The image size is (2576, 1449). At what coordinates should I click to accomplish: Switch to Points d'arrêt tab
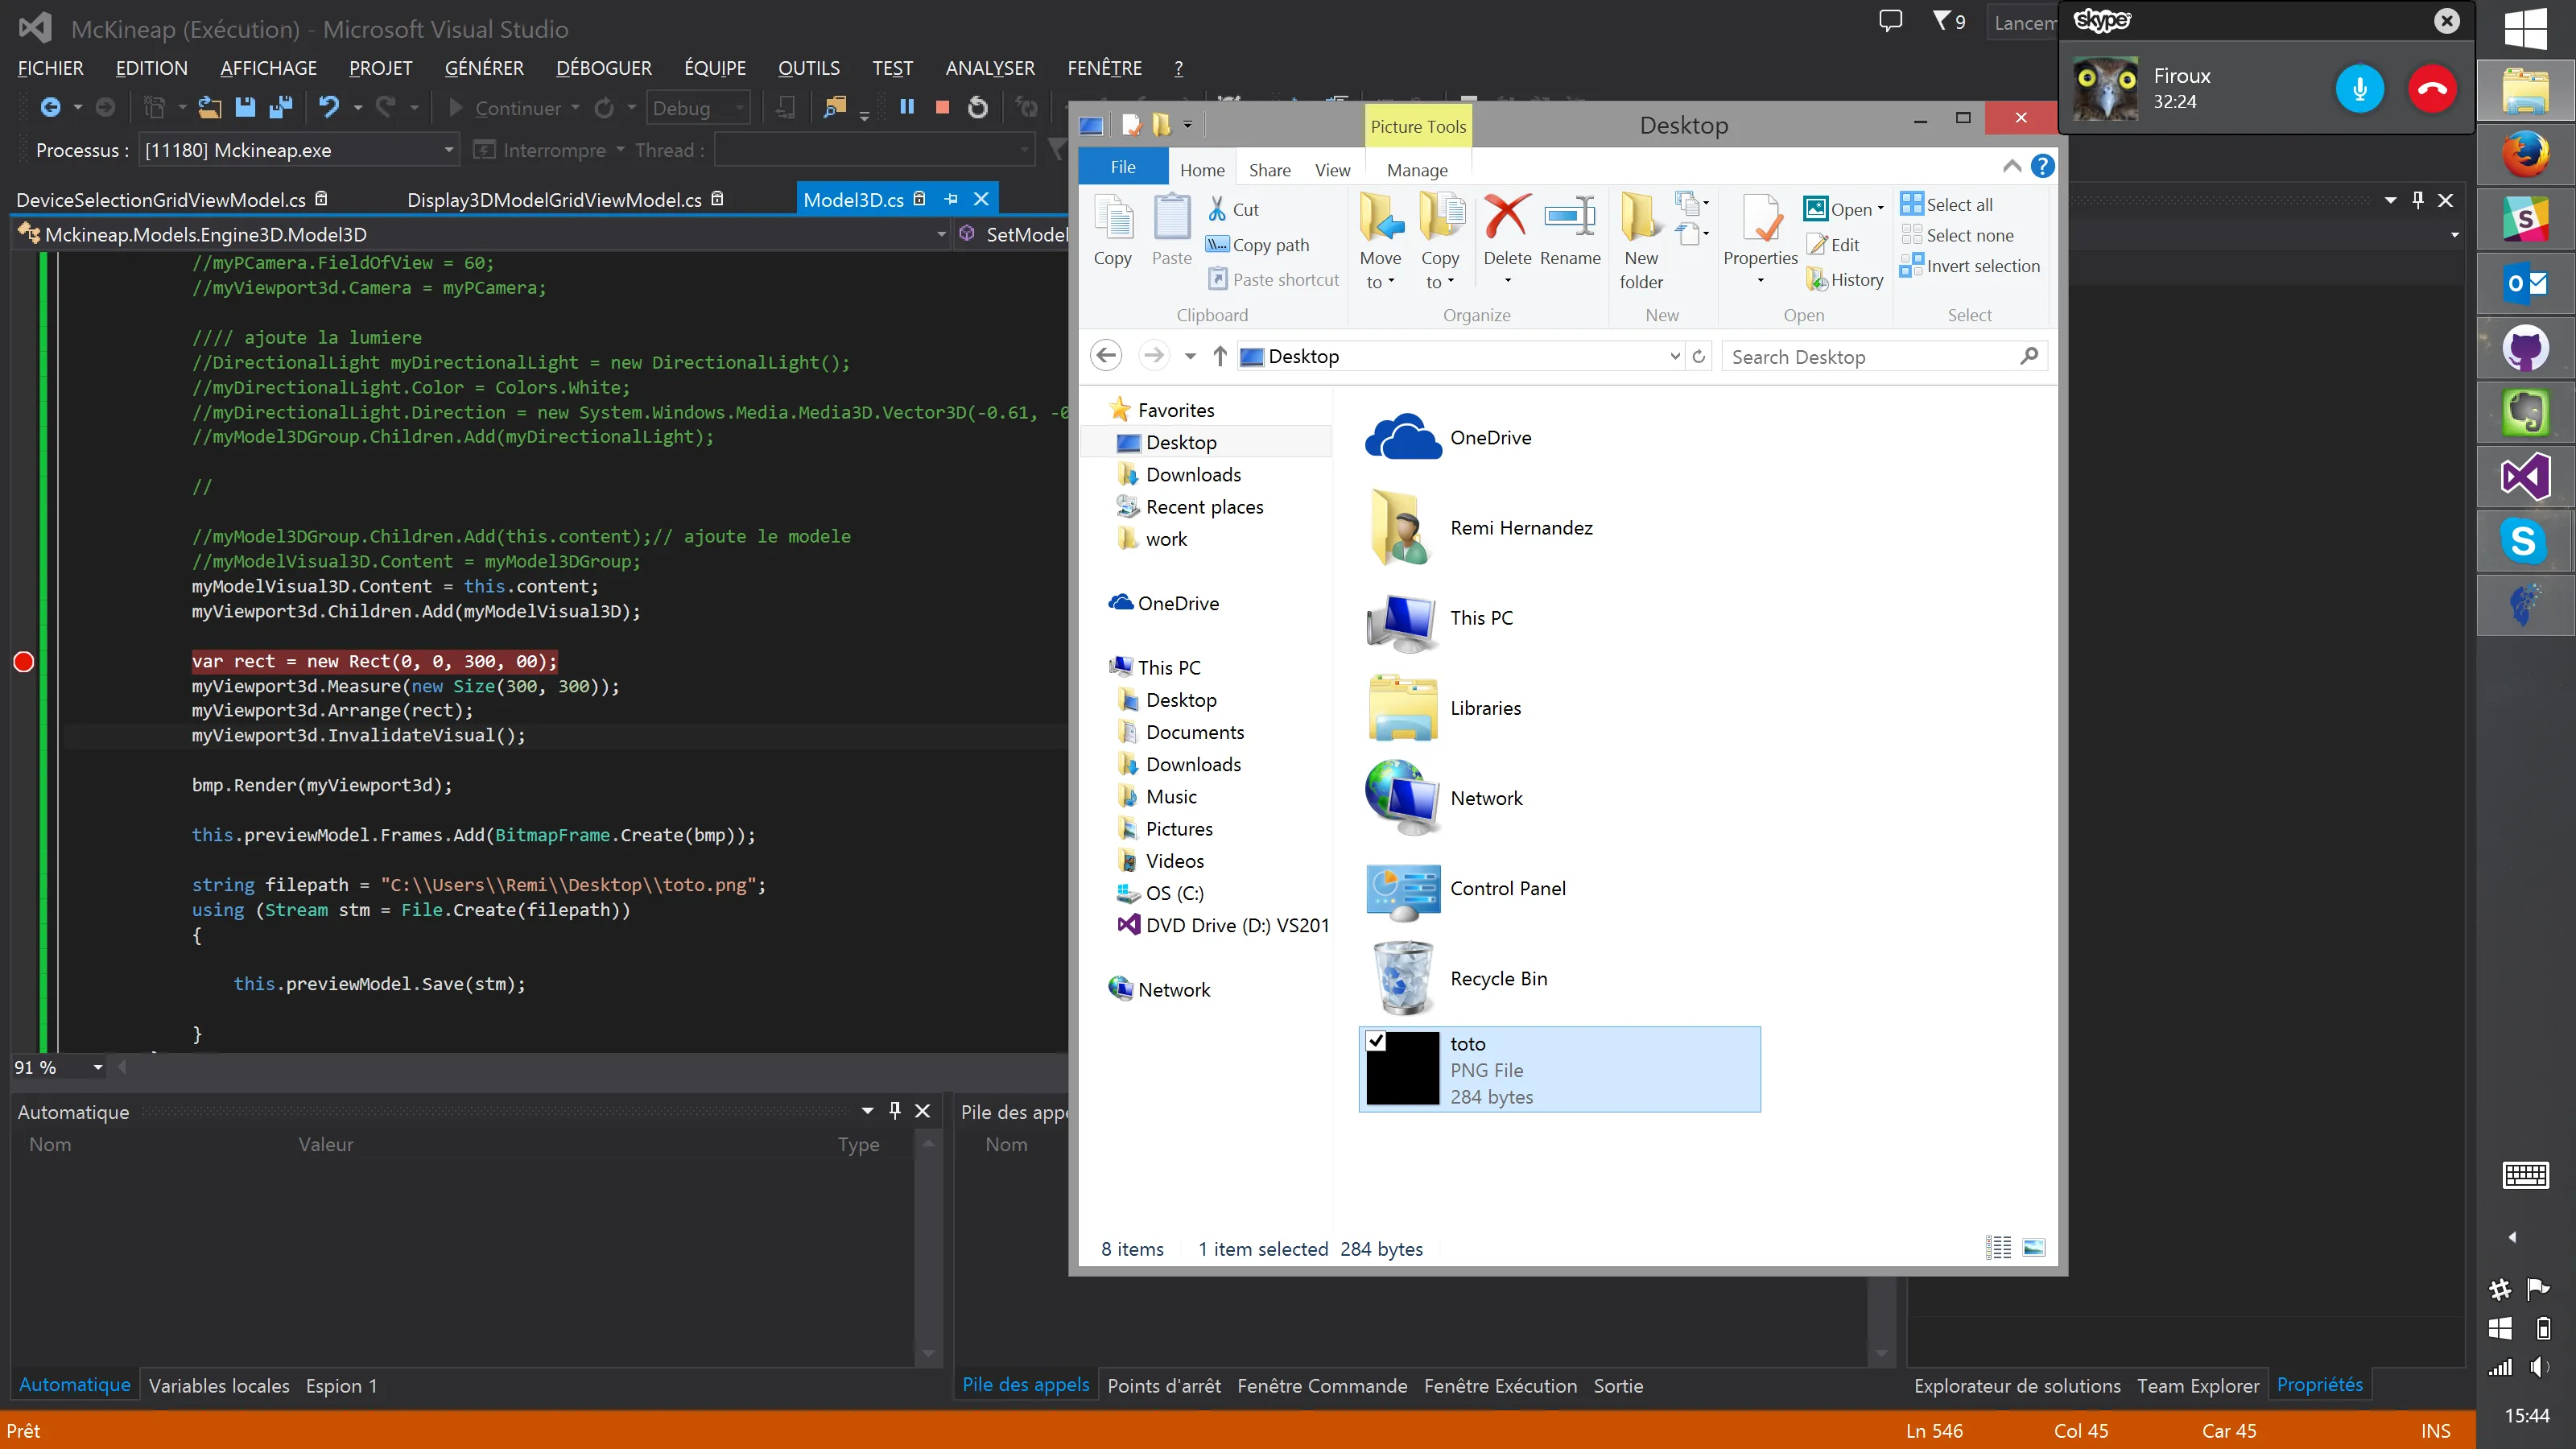[x=1164, y=1385]
